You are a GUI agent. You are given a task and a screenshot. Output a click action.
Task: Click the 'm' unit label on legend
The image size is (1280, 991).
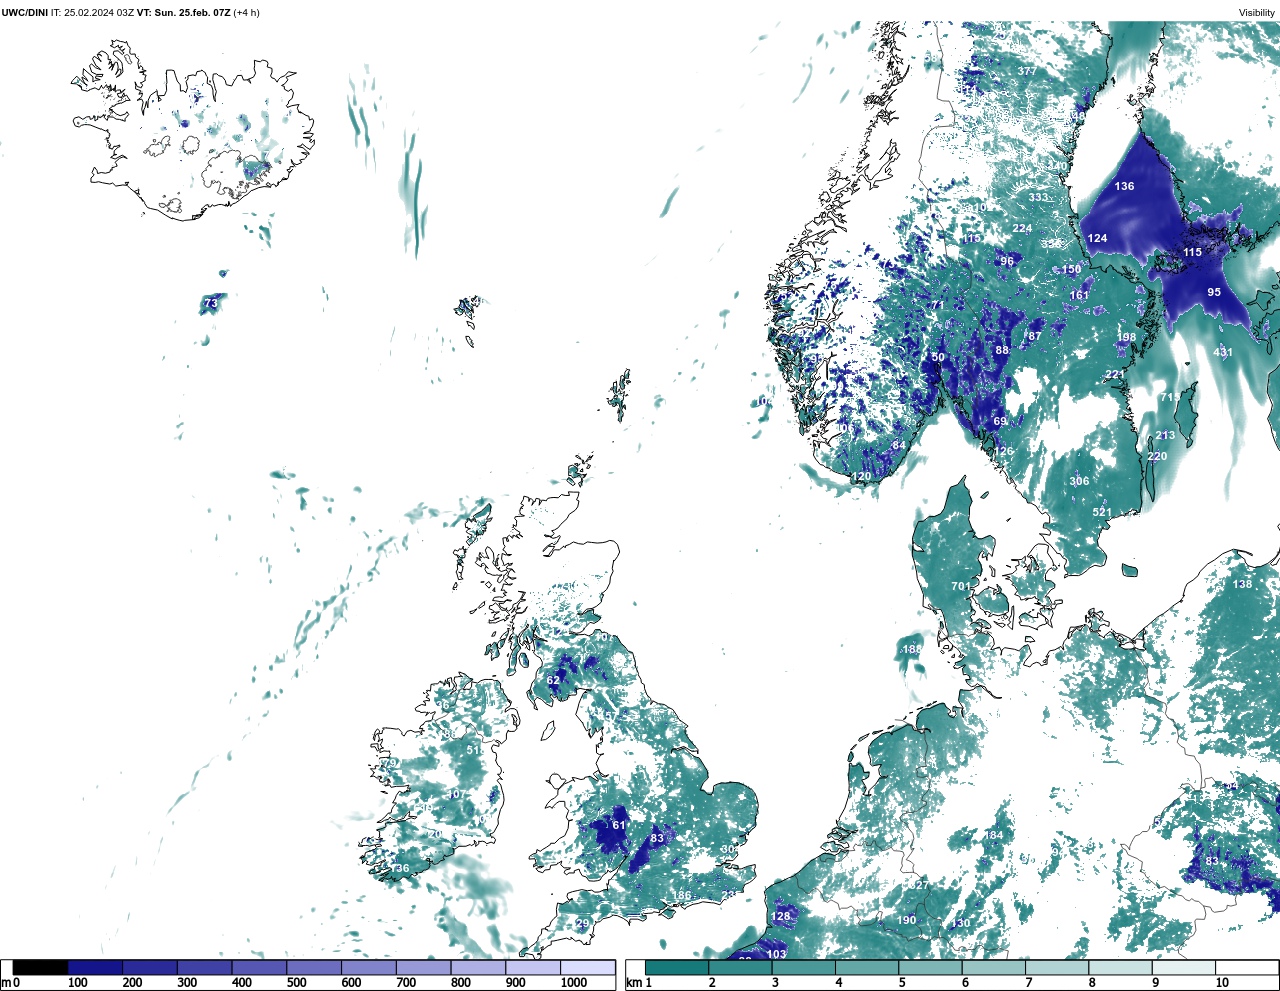tap(5, 984)
